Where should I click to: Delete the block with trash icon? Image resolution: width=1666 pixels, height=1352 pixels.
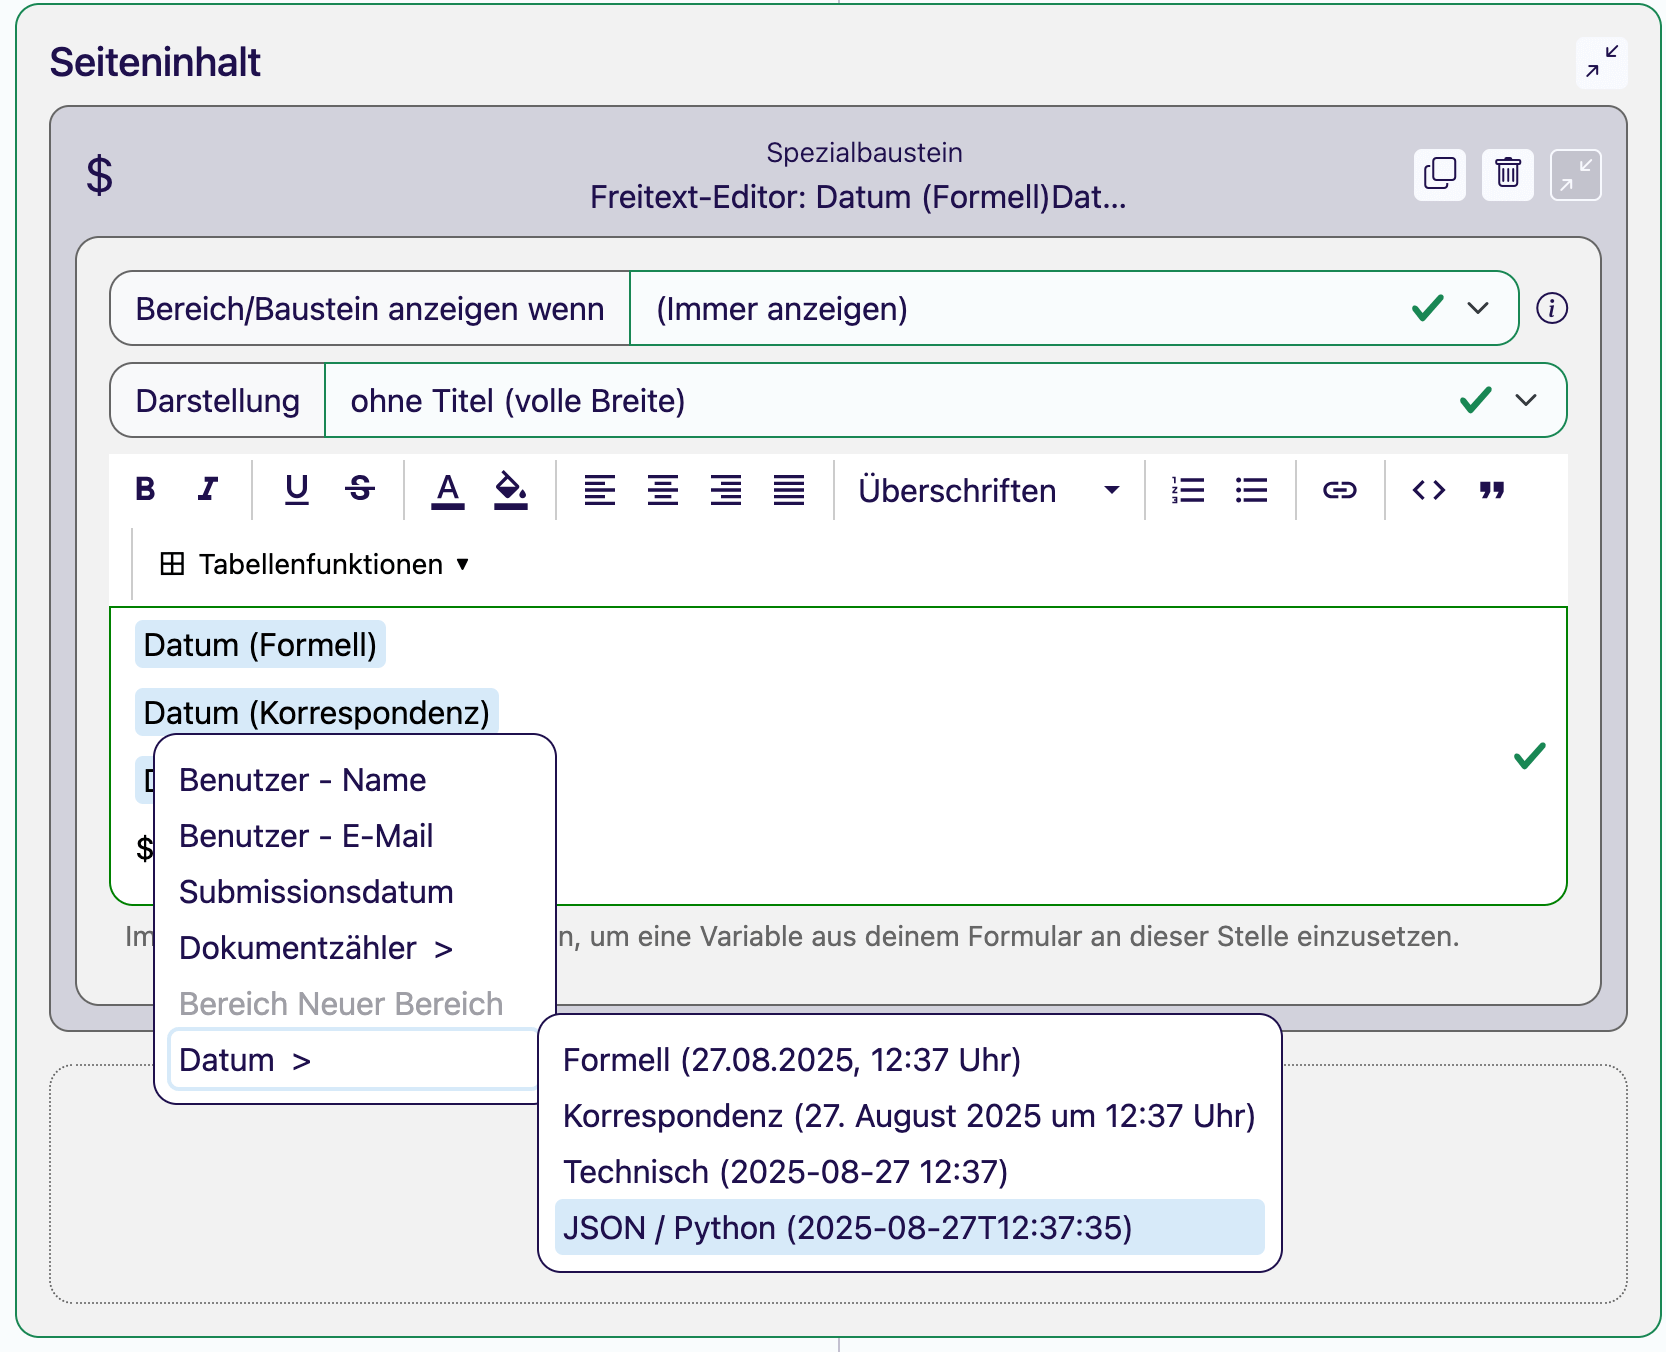point(1508,174)
